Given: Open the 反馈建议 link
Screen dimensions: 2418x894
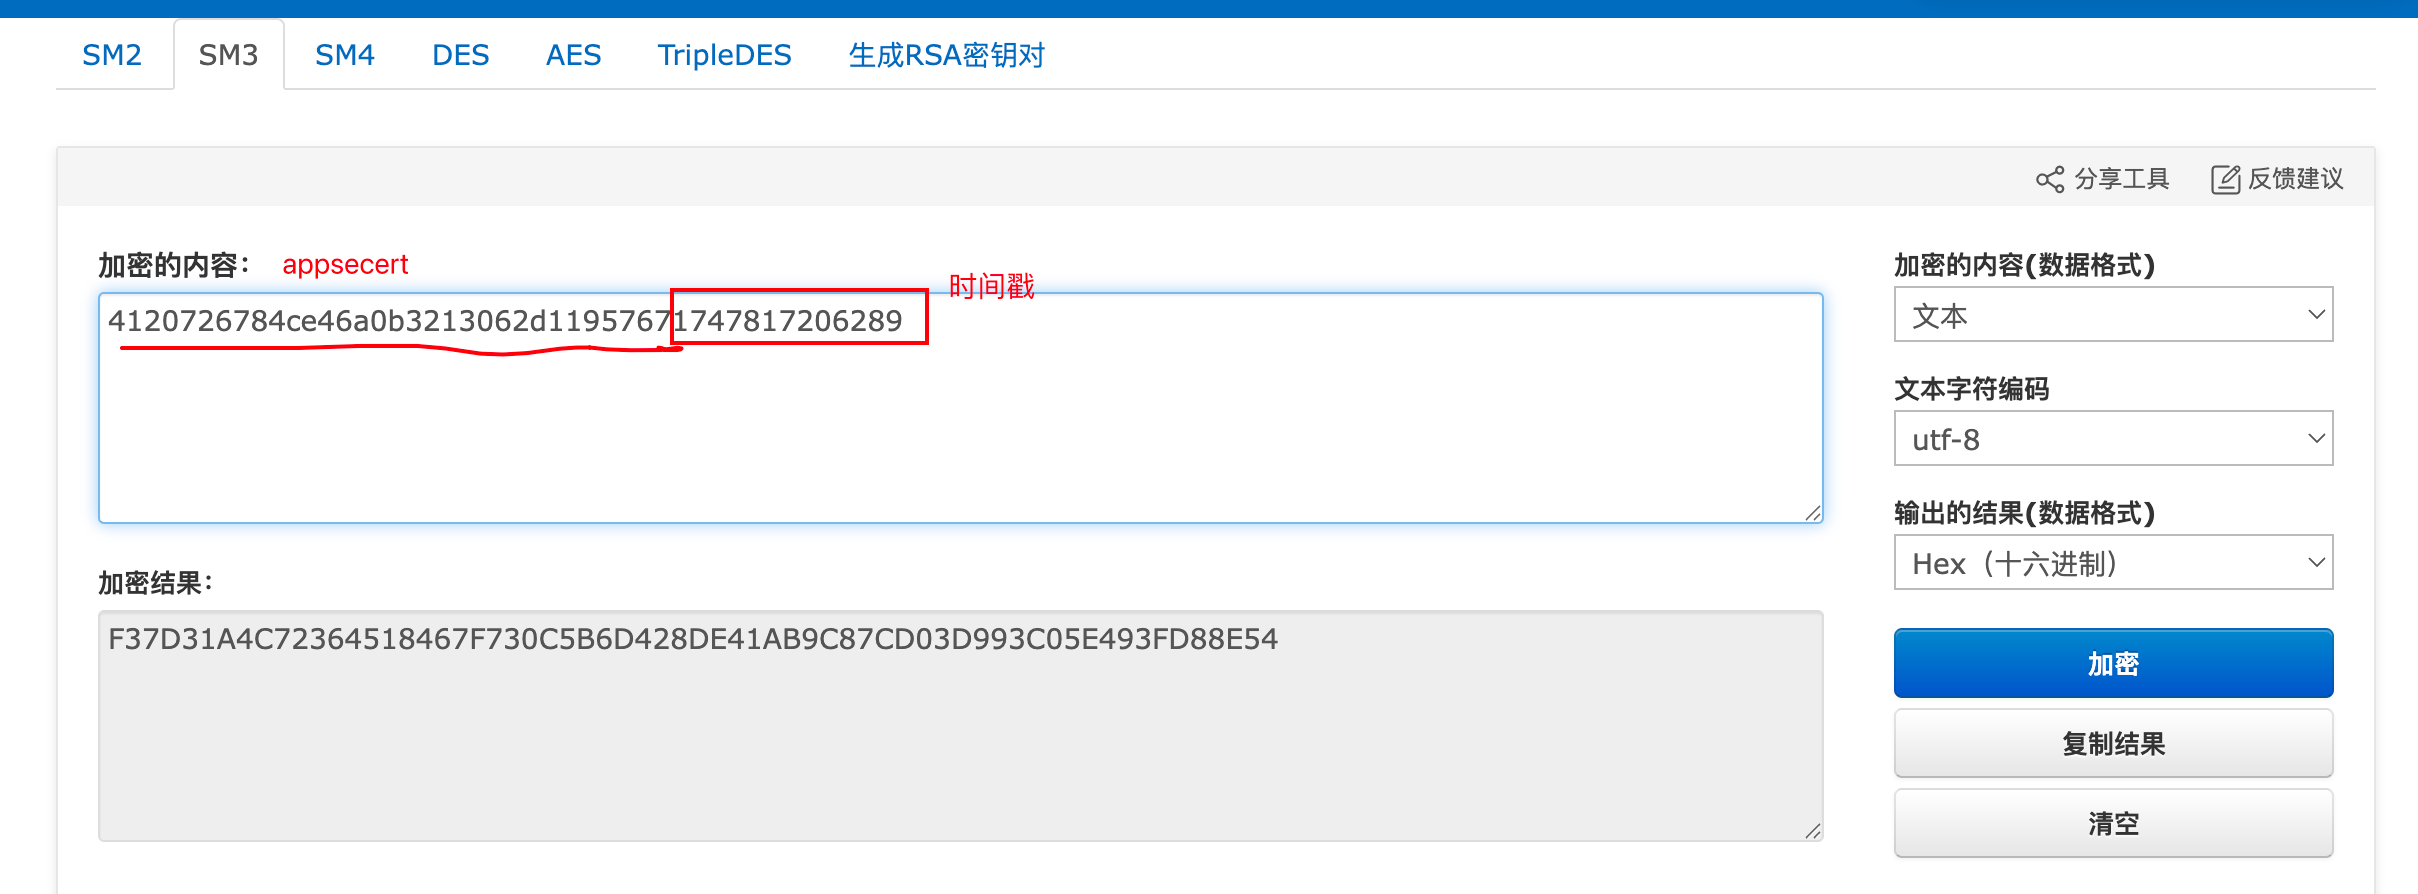Looking at the screenshot, I should [x=2295, y=179].
